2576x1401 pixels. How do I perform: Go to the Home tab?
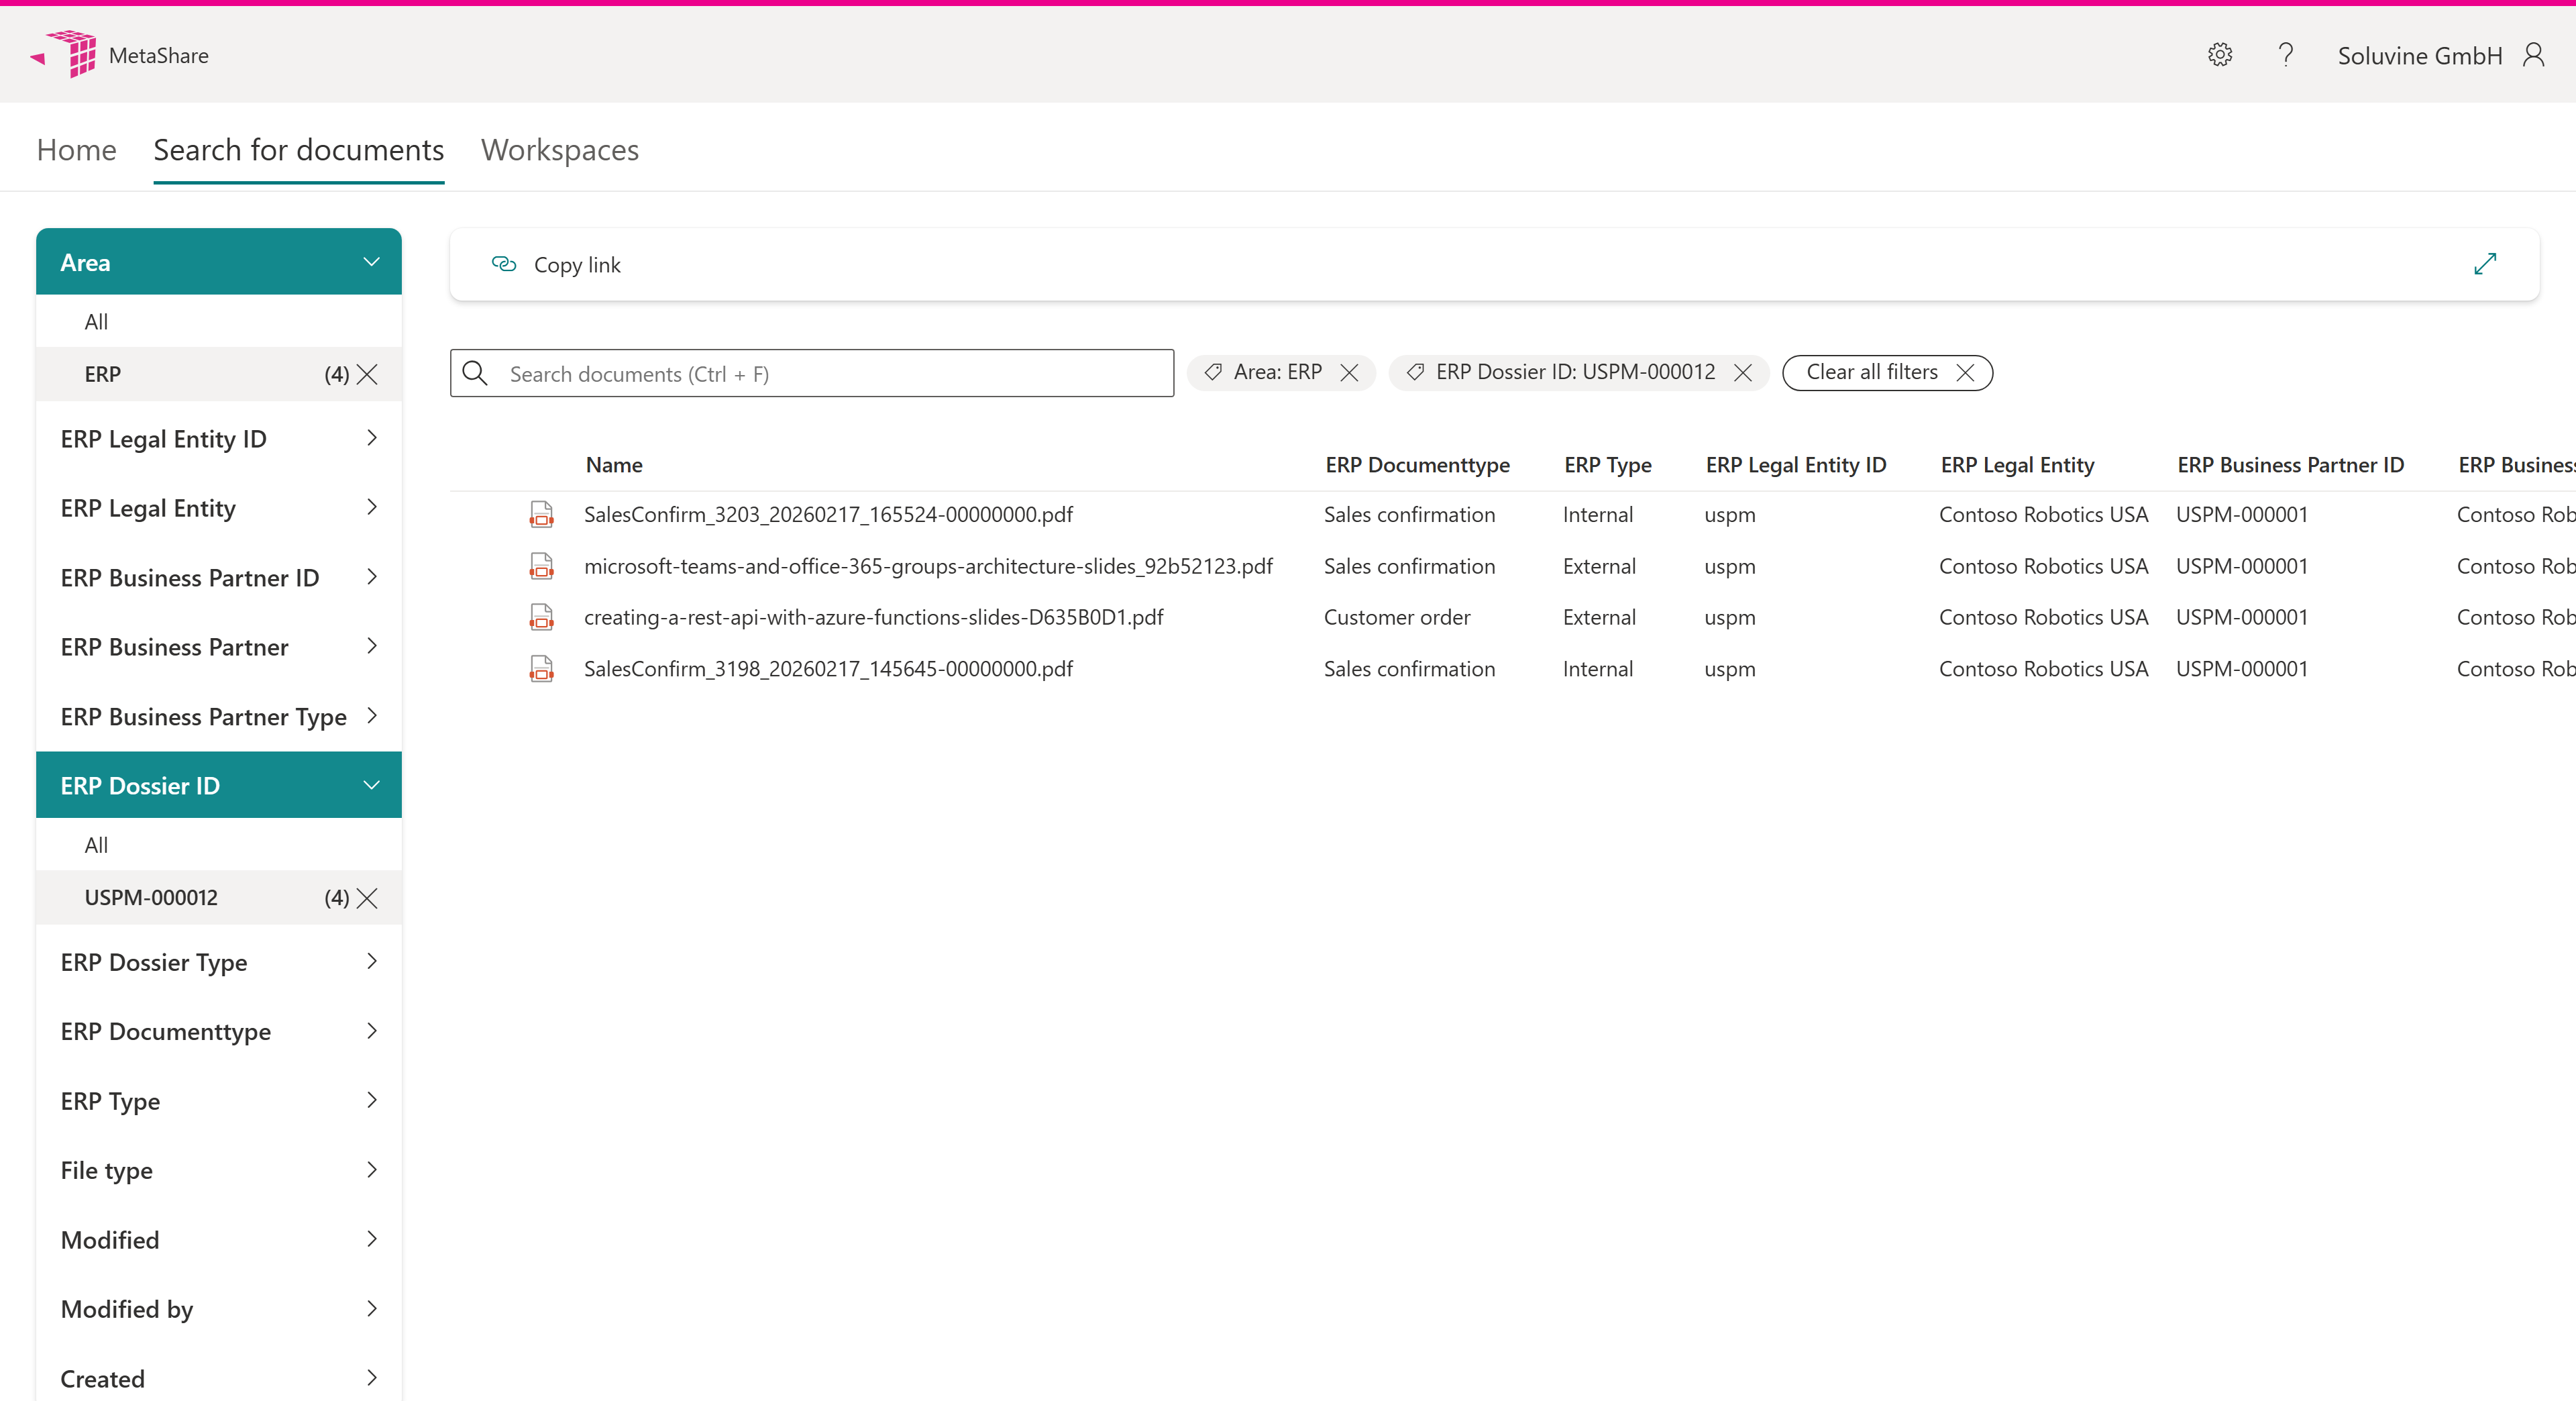pos(76,150)
